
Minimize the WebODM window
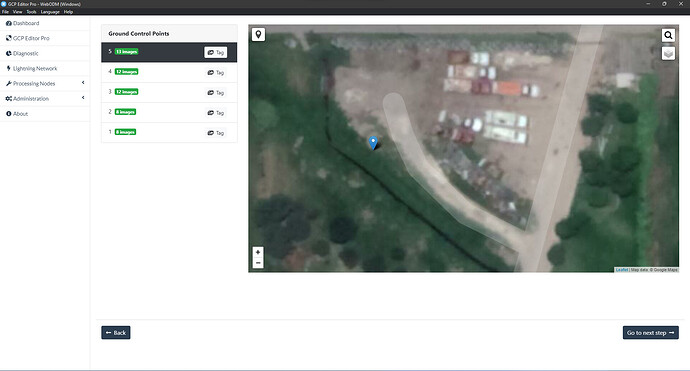coord(648,4)
